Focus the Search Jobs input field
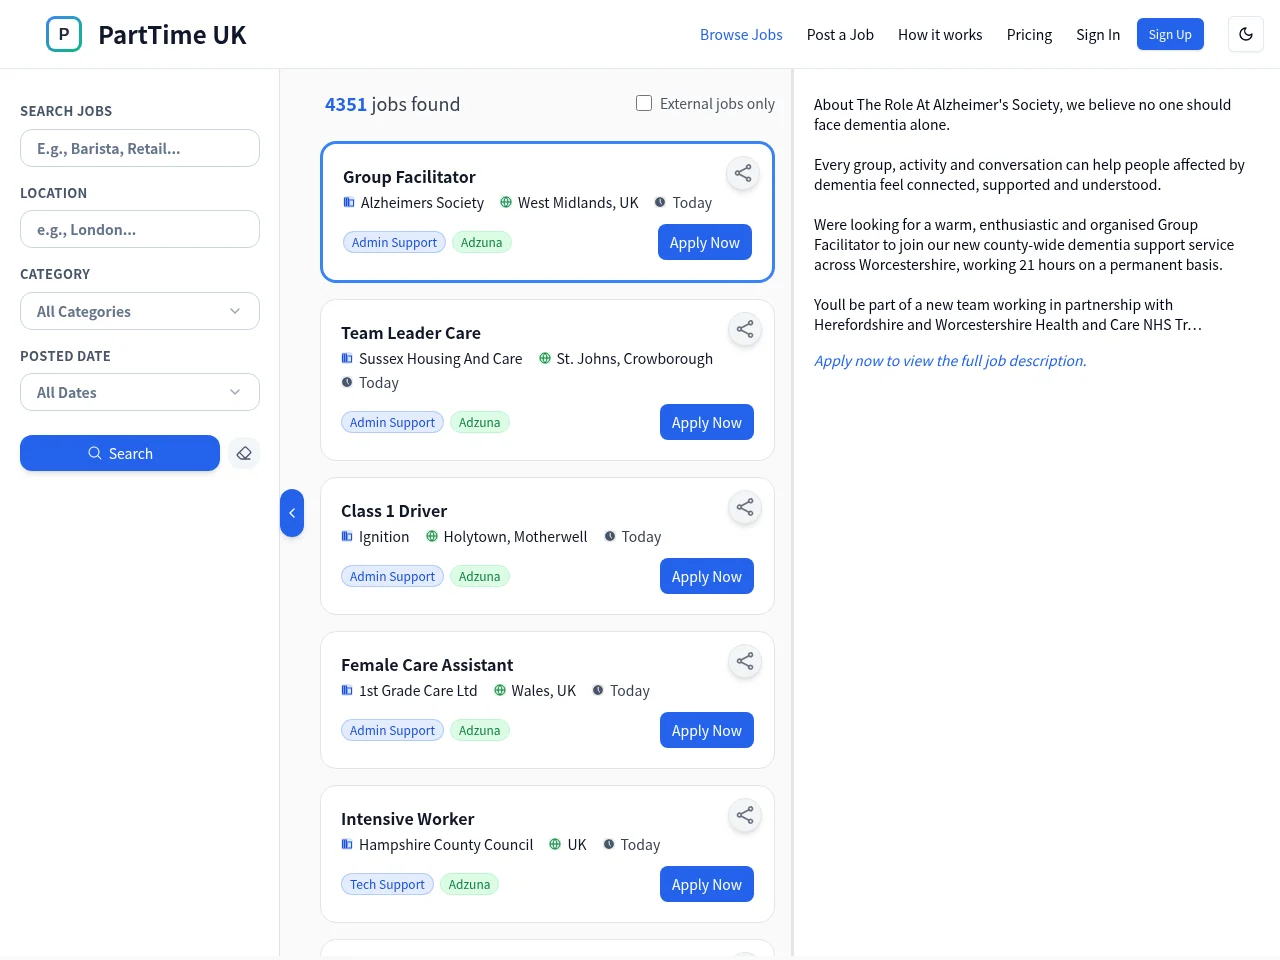This screenshot has height=960, width=1280. pyautogui.click(x=140, y=148)
